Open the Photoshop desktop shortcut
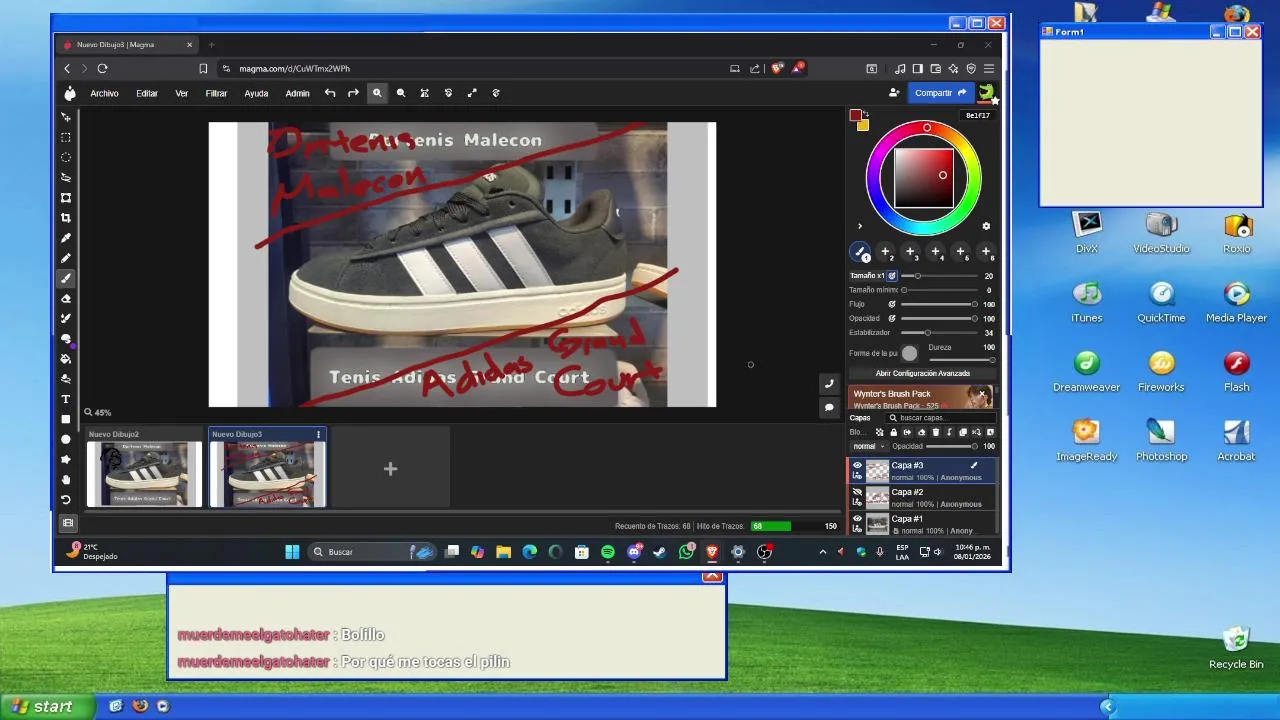Viewport: 1280px width, 720px height. [x=1161, y=440]
